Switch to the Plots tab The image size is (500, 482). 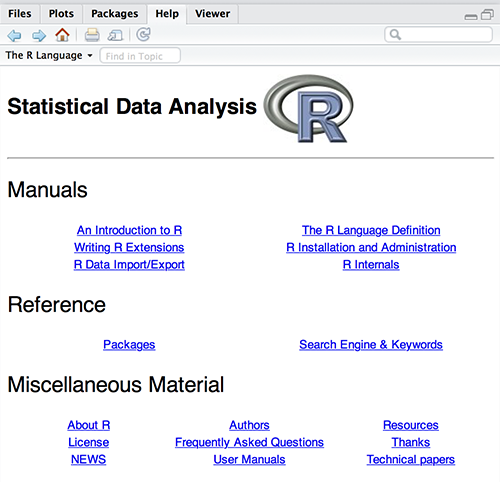tap(61, 14)
